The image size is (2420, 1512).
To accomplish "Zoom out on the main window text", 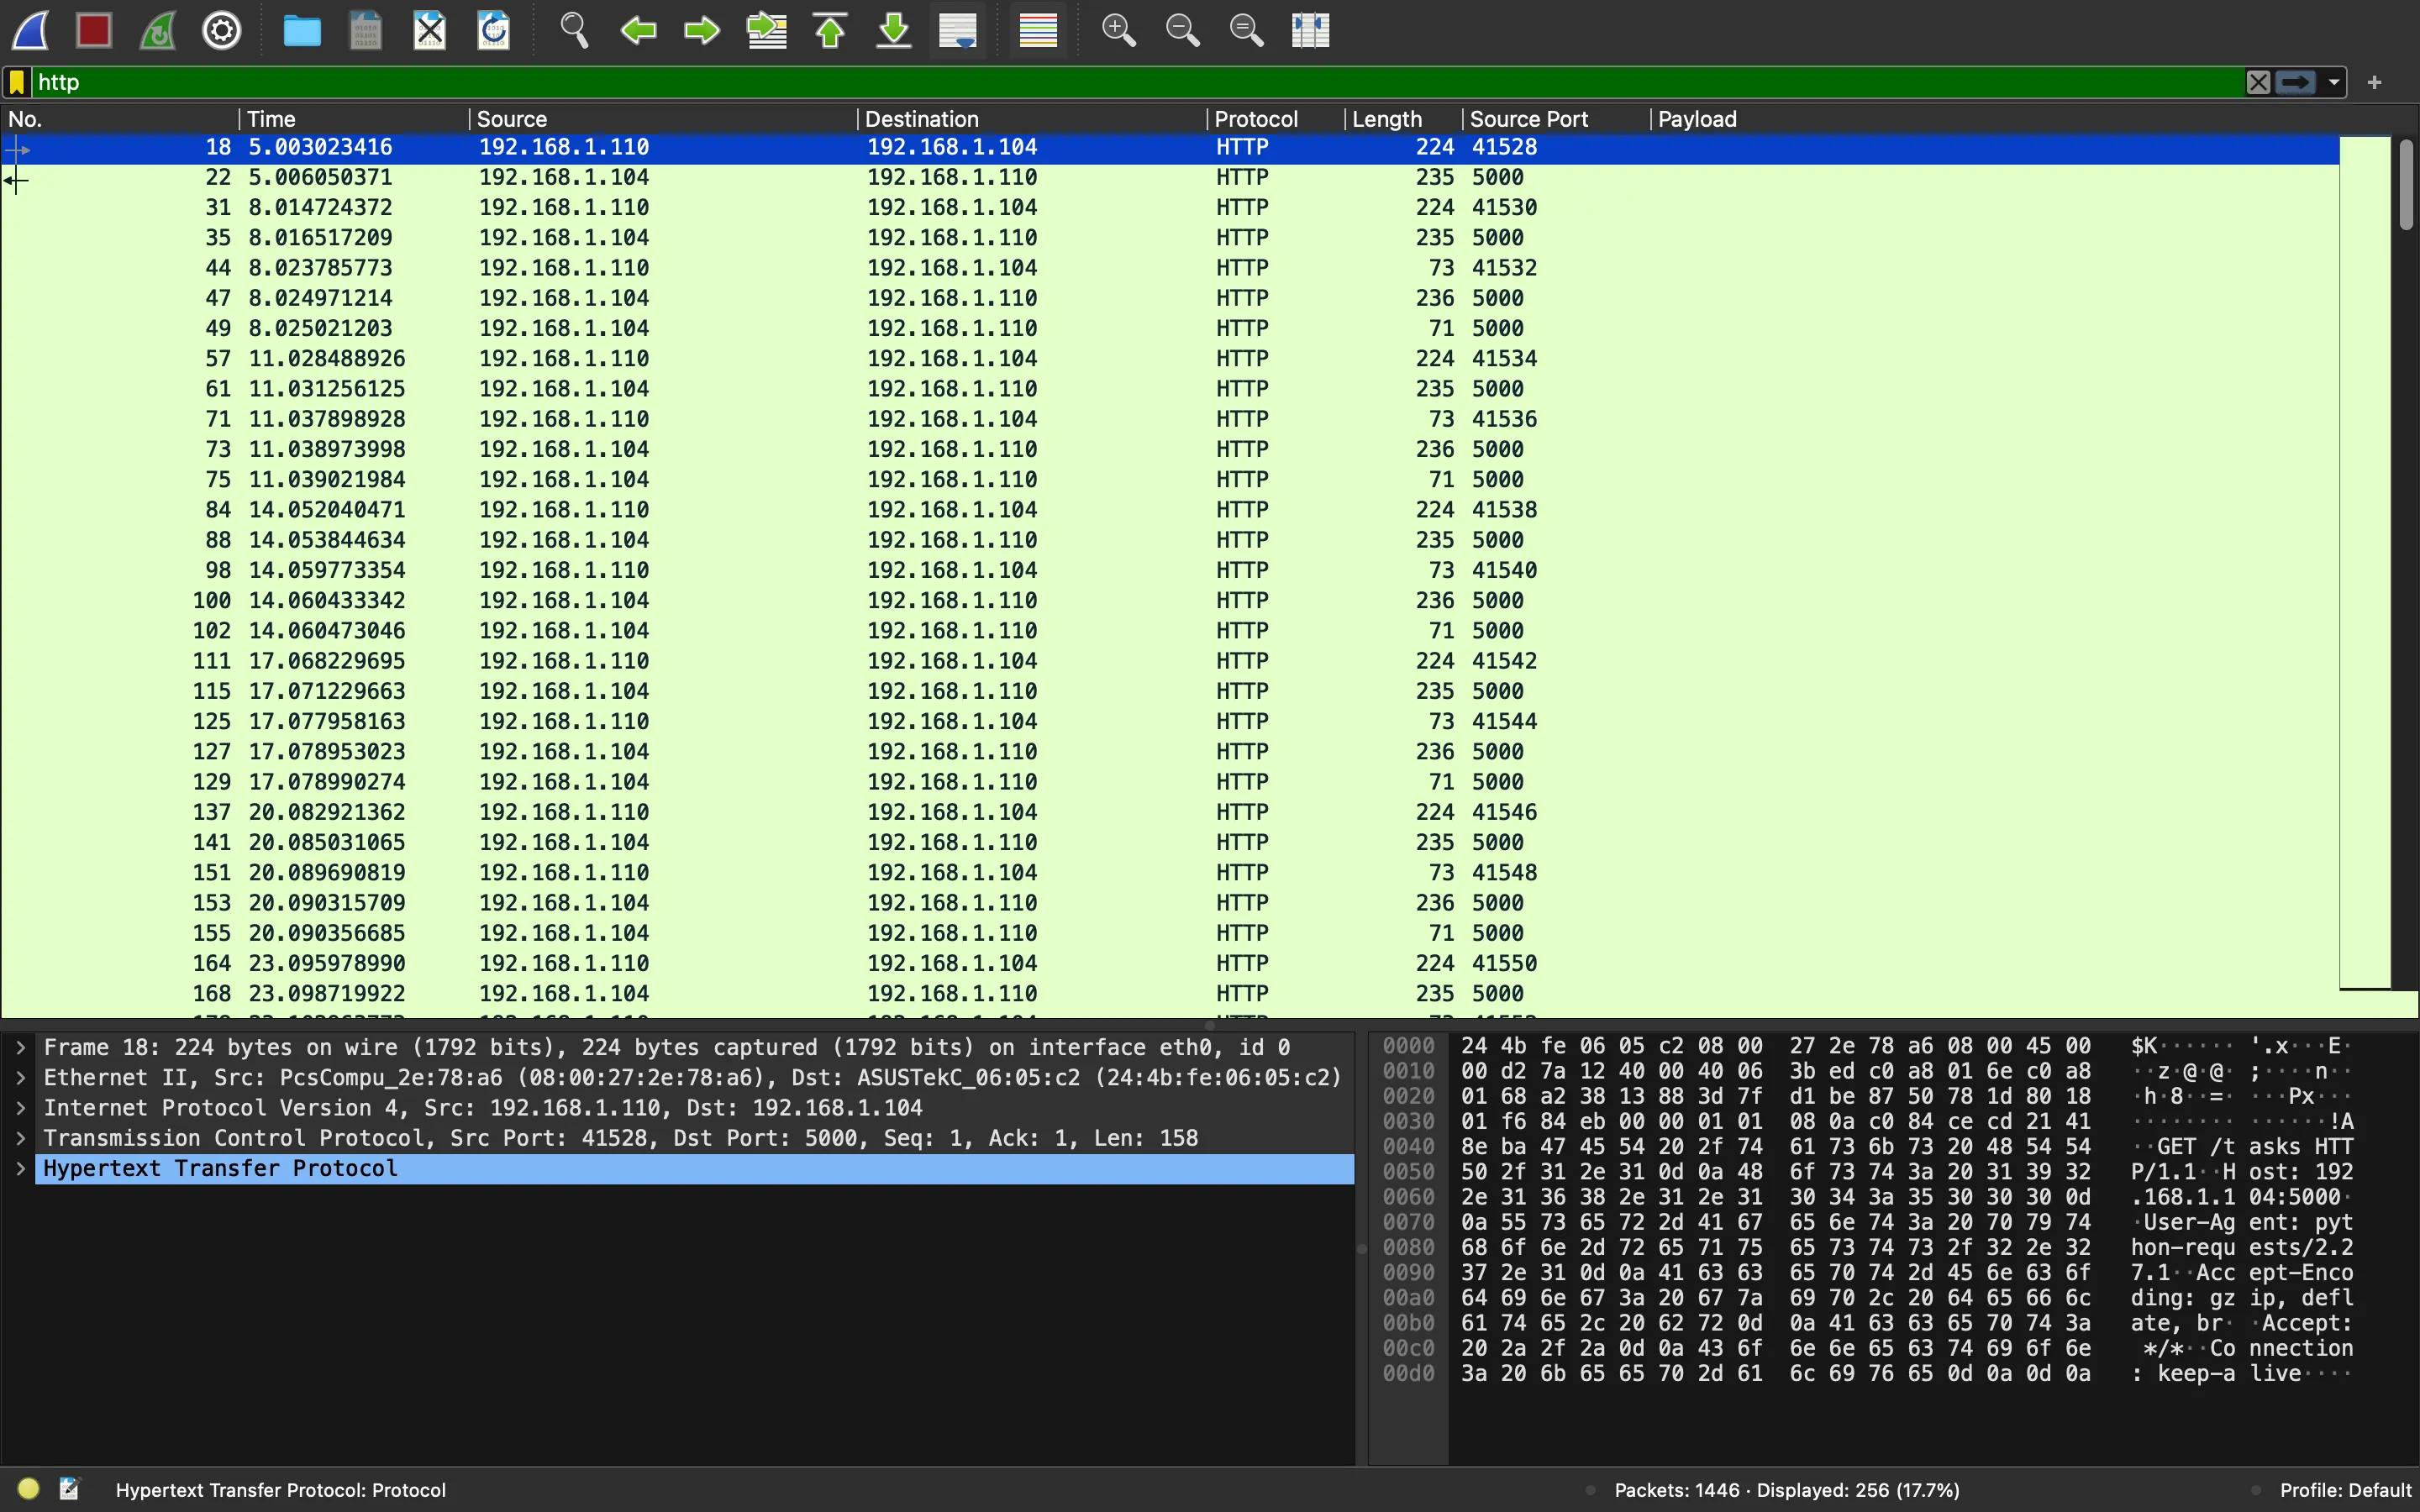I will point(1182,30).
